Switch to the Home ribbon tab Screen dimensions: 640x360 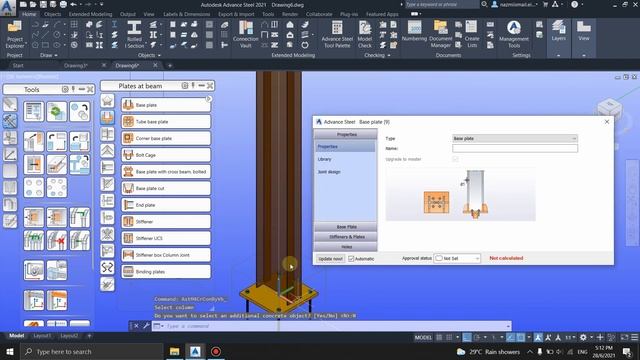(x=29, y=14)
